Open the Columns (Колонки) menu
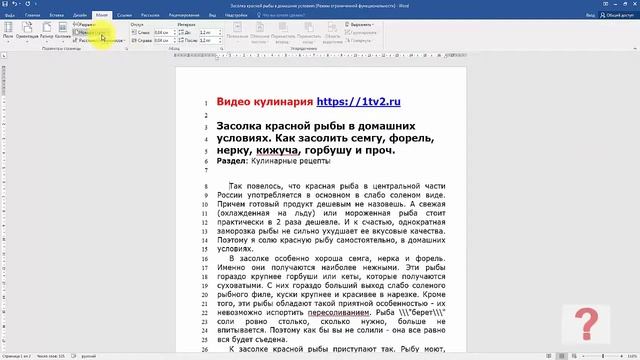Viewport: 640px width, 360px height. coord(62,31)
